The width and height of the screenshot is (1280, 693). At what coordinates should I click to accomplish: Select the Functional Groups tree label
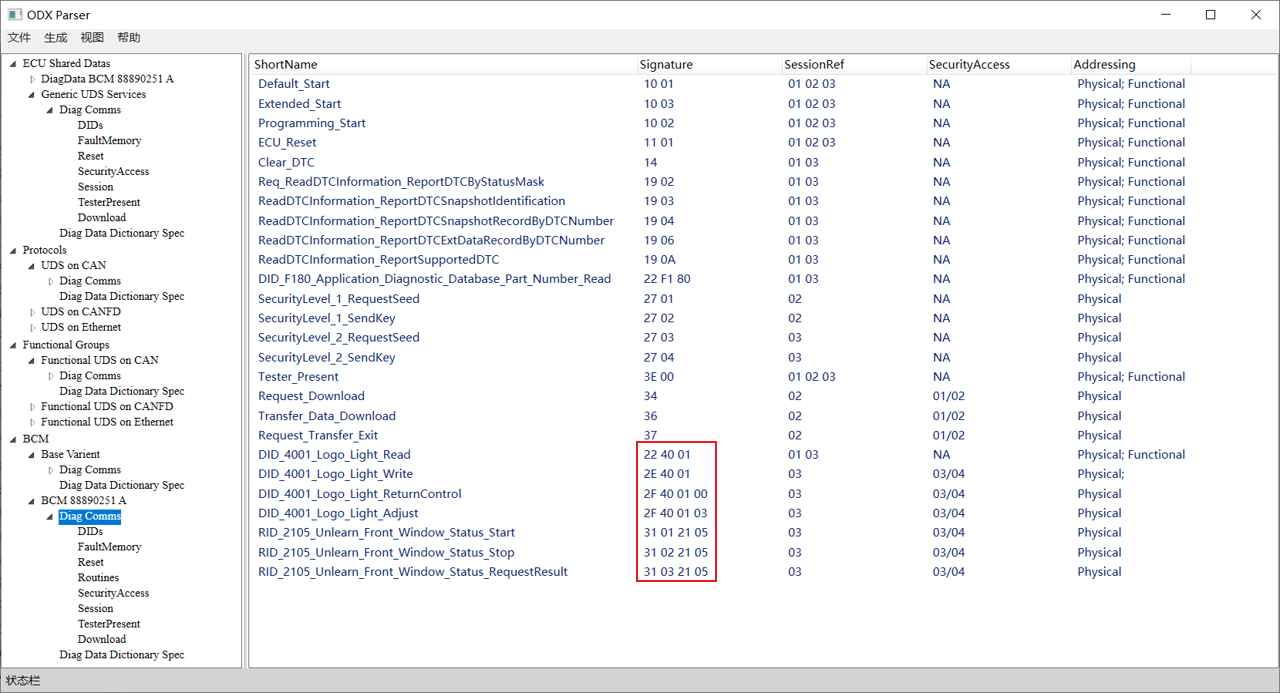(66, 345)
